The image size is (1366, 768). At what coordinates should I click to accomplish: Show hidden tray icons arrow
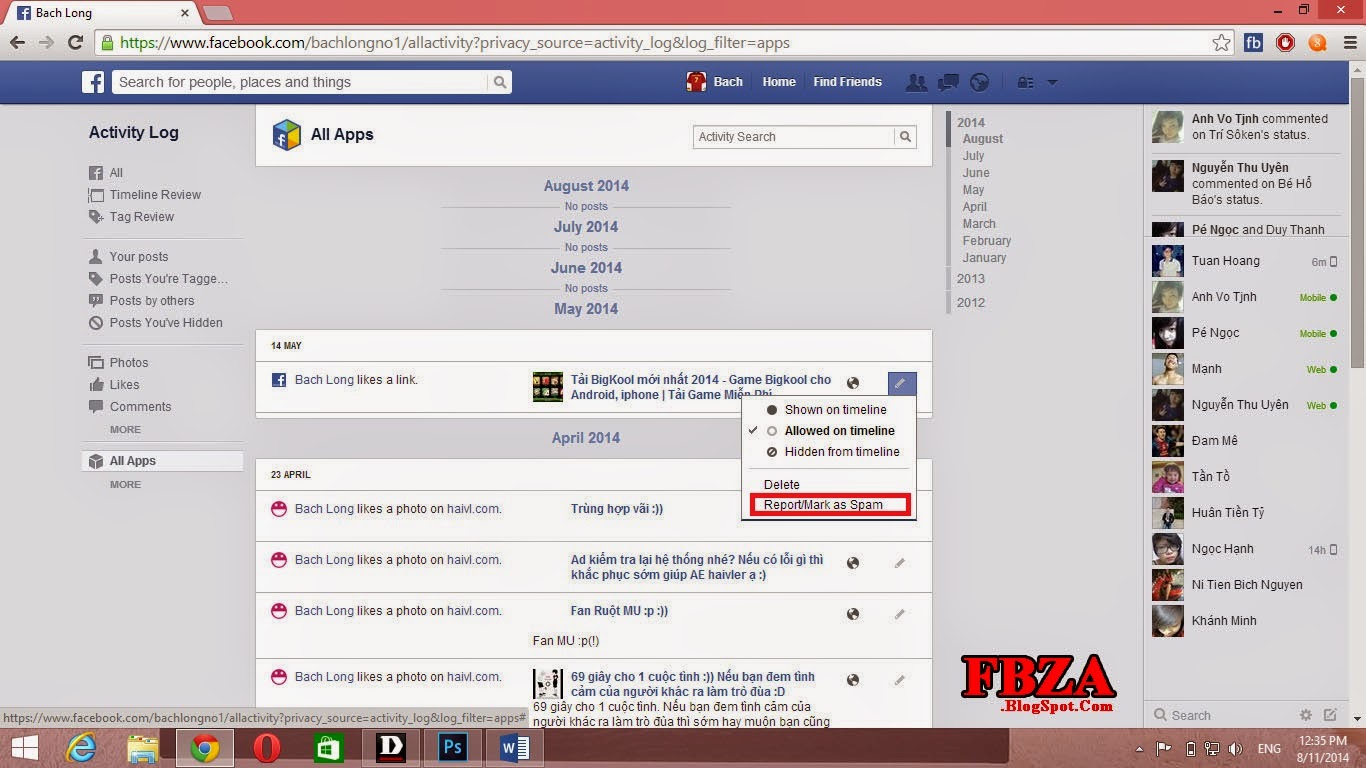point(1140,749)
